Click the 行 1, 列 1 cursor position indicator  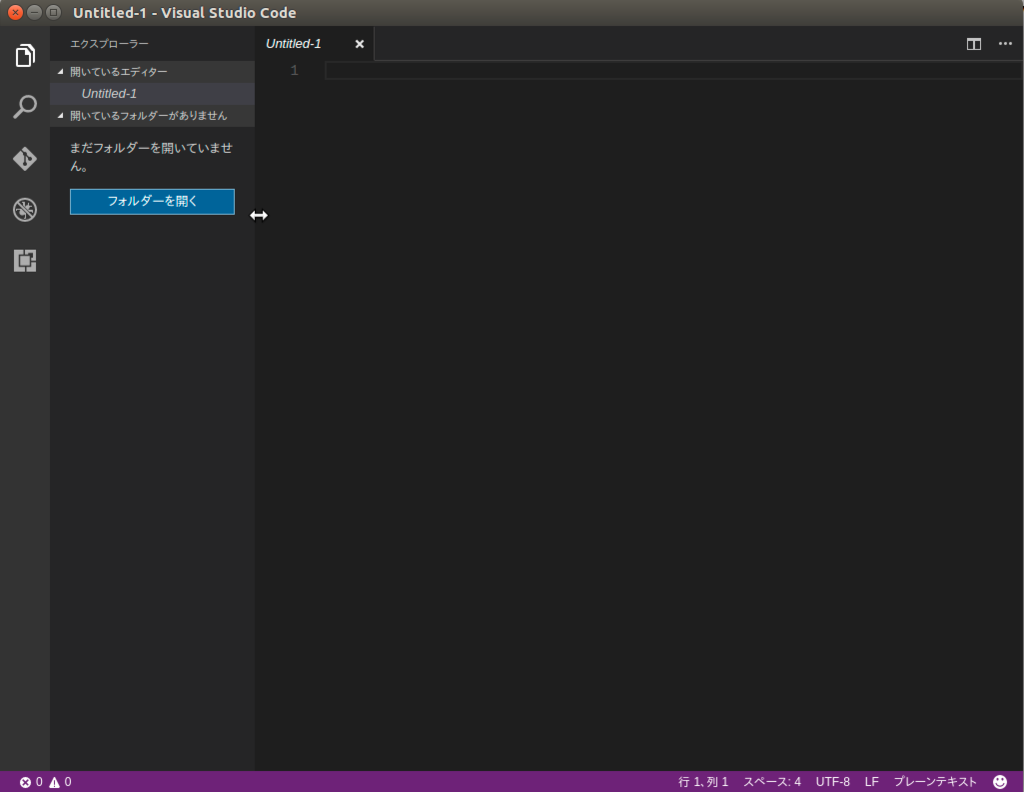point(703,782)
